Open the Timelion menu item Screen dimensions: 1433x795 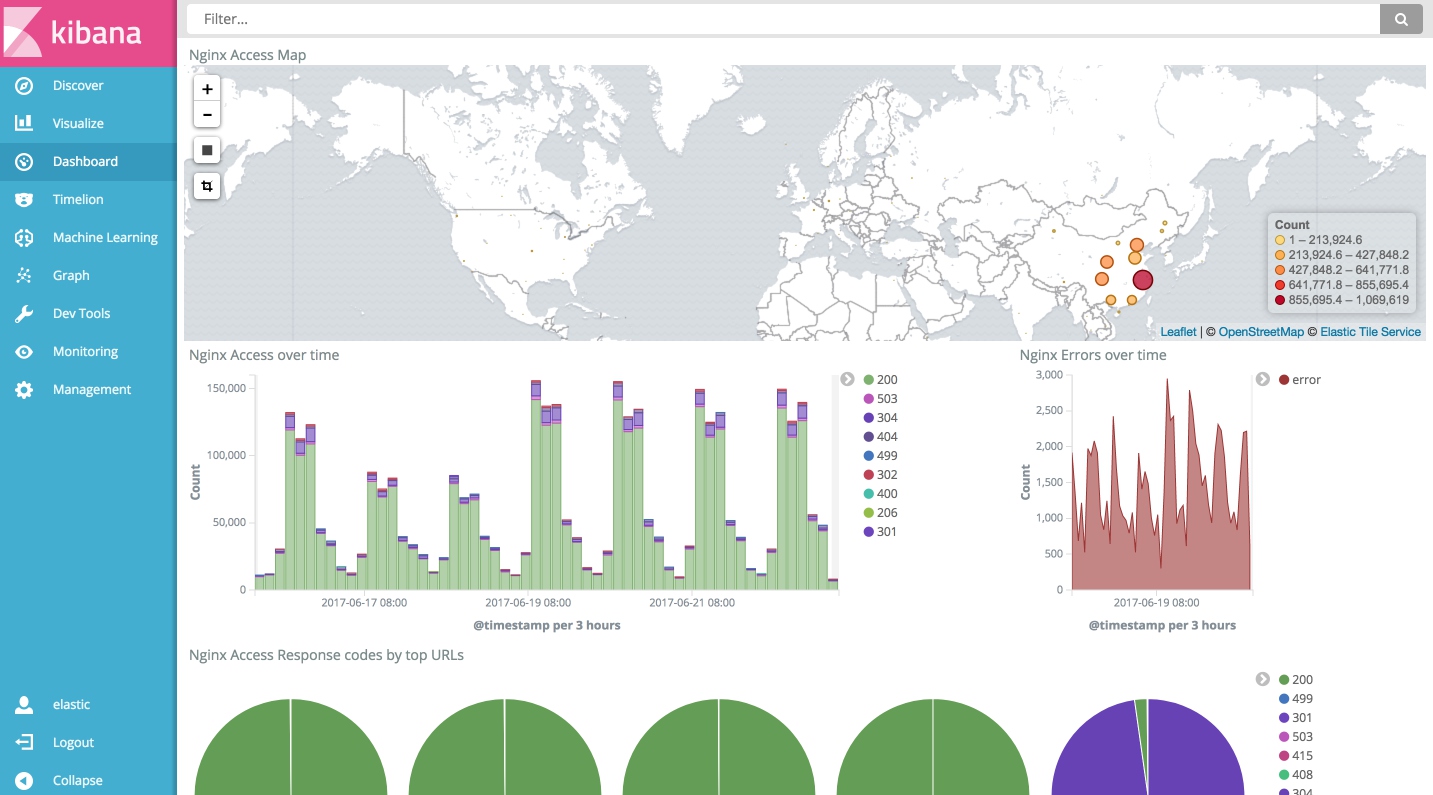(88, 199)
